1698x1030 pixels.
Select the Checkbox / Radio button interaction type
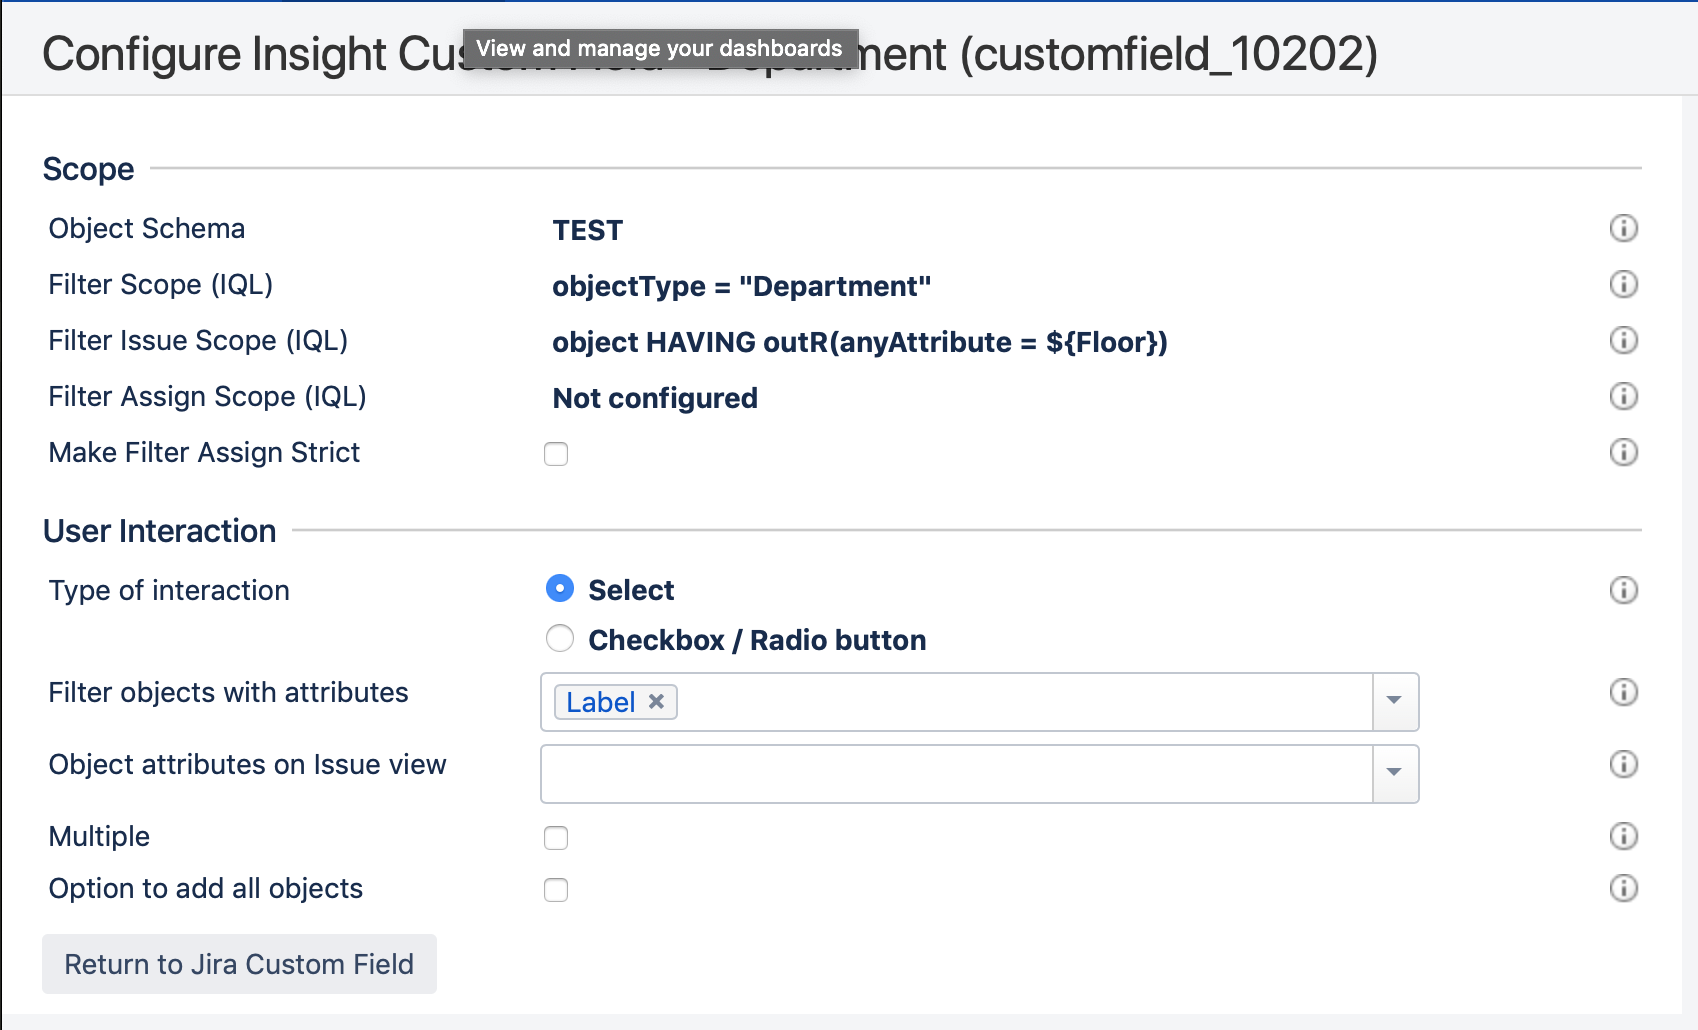coord(560,638)
